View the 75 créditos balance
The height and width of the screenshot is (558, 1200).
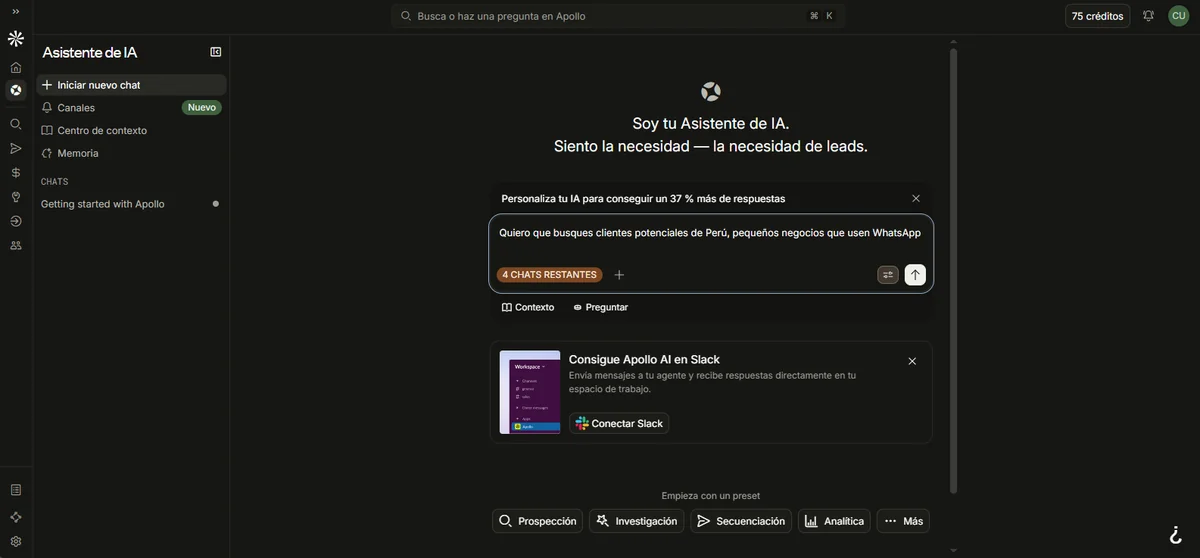pos(1097,16)
